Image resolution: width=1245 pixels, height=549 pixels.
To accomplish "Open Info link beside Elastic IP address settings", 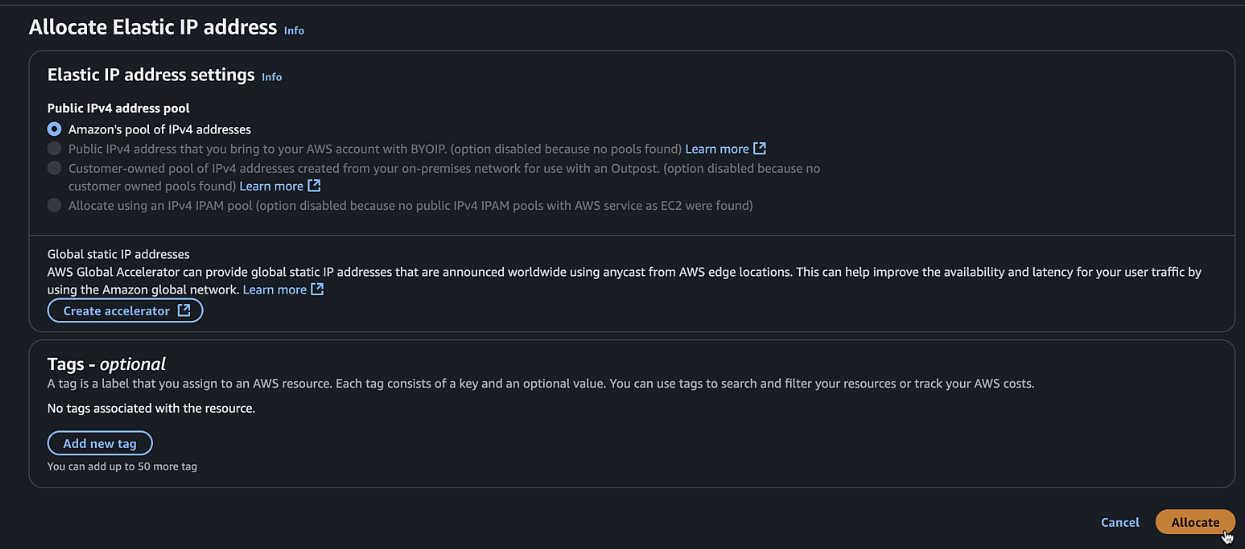I will 272,76.
